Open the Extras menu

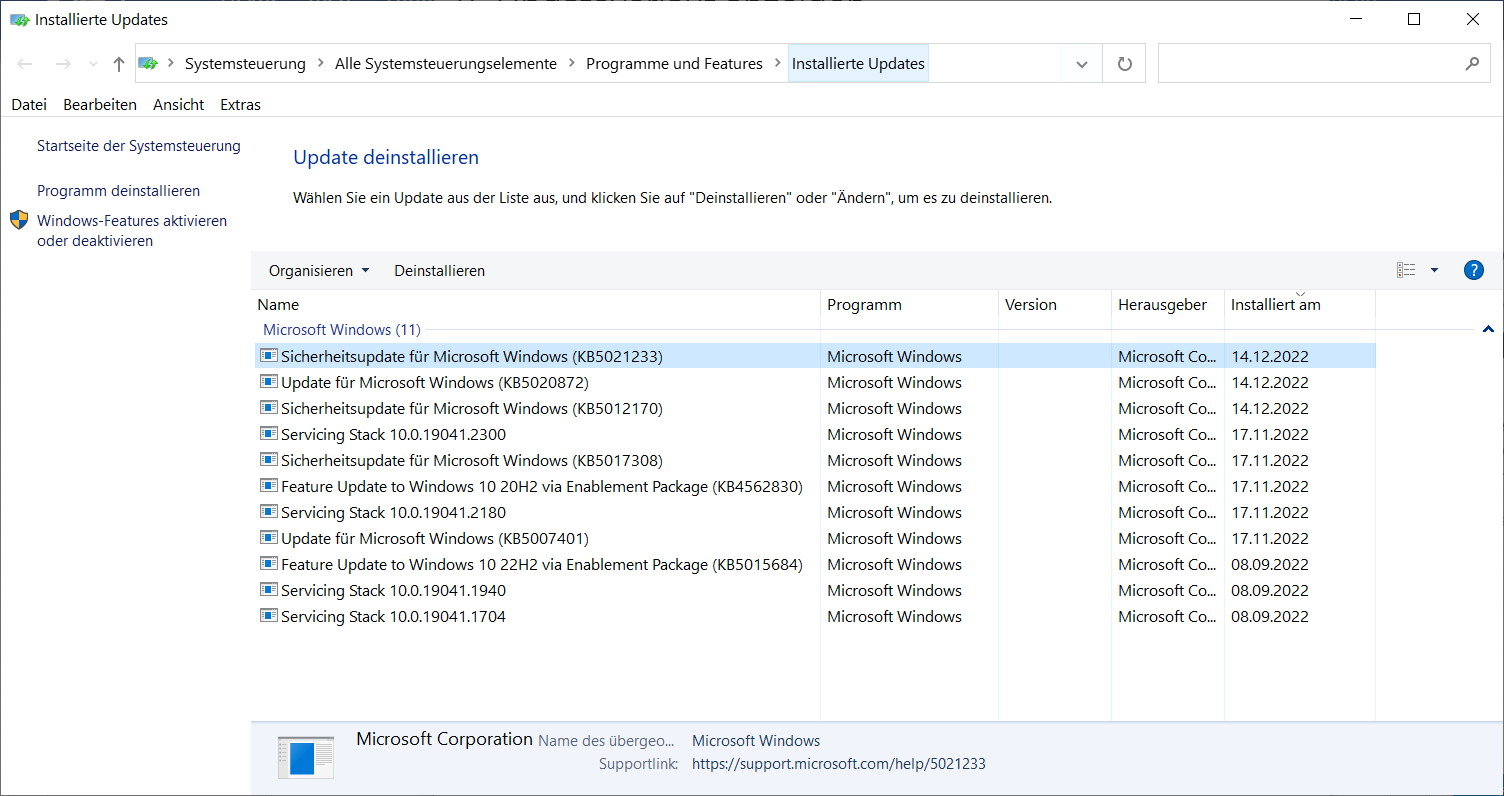[x=240, y=104]
